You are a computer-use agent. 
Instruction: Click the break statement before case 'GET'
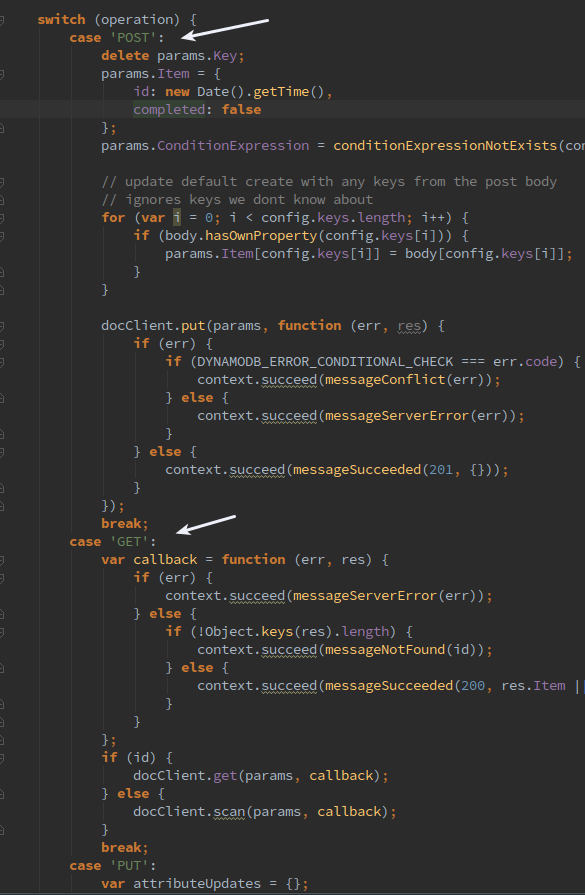125,523
